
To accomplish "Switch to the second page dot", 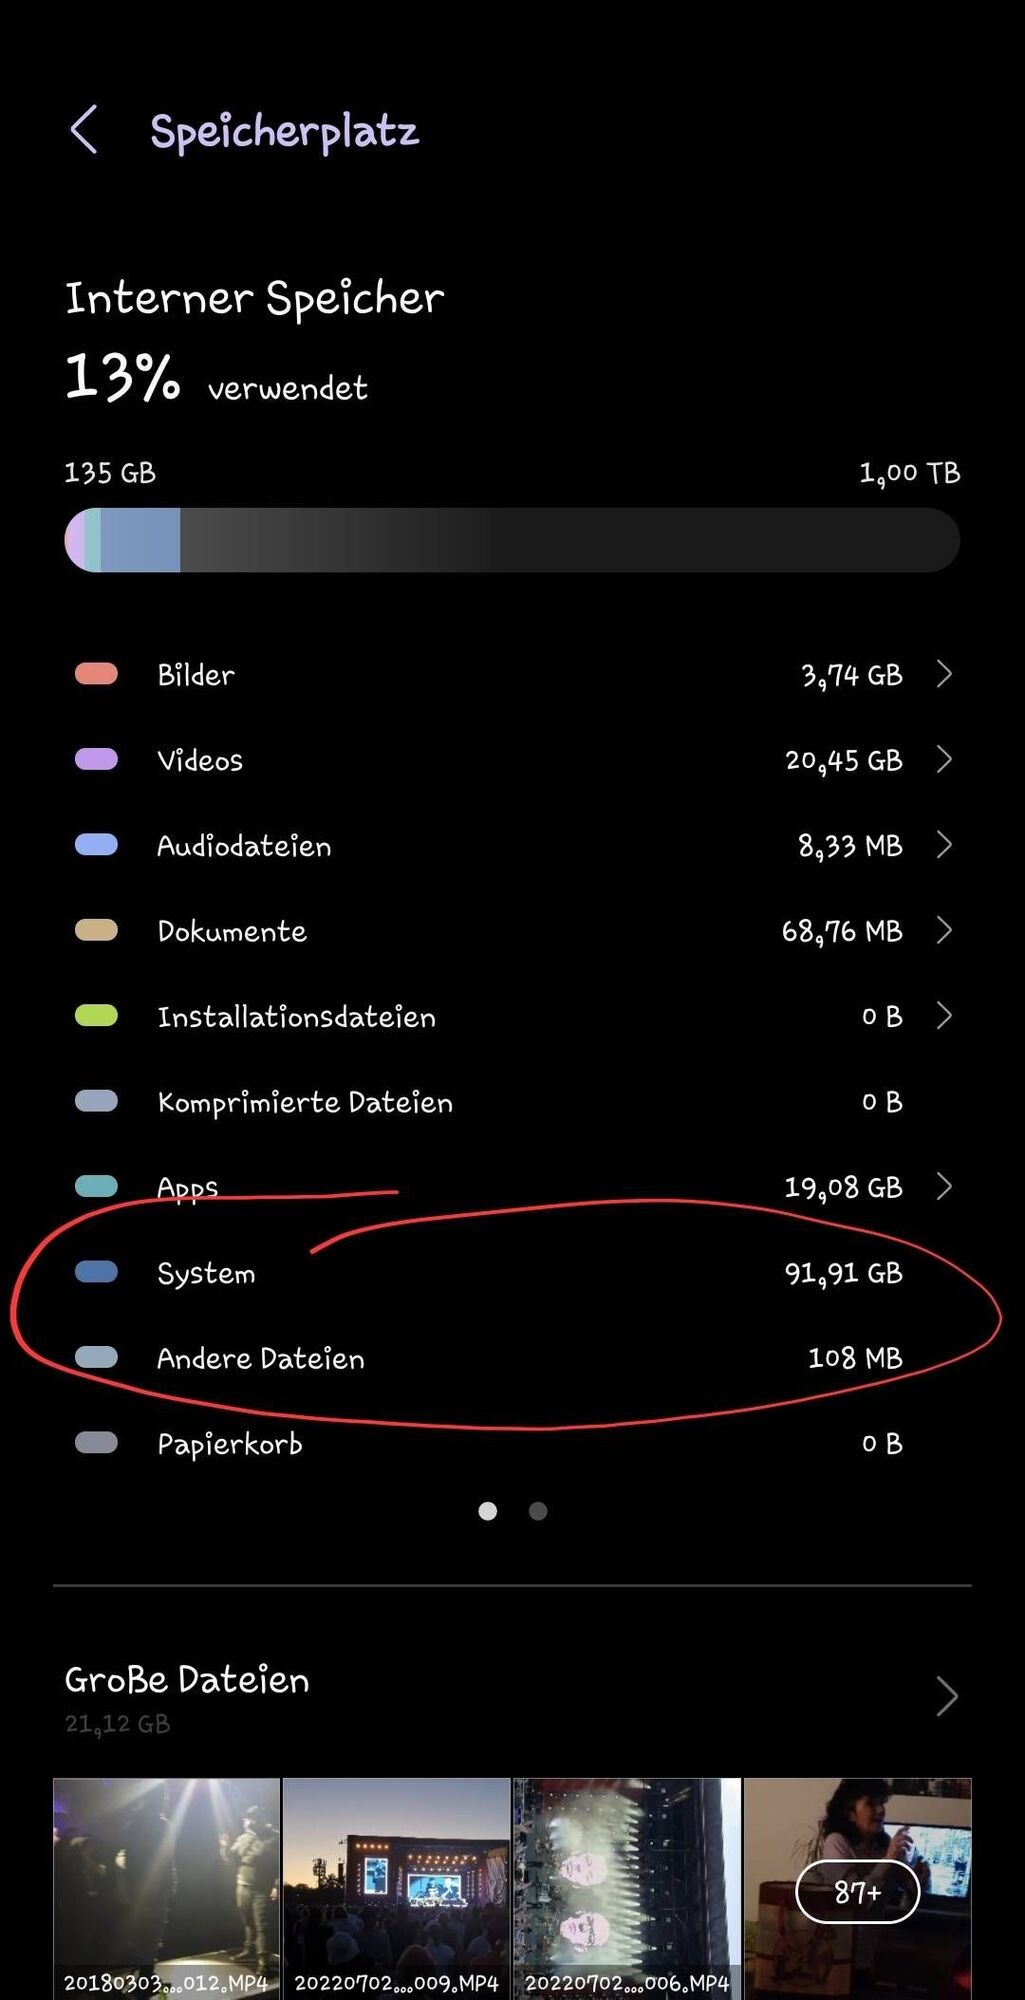I will (538, 1511).
